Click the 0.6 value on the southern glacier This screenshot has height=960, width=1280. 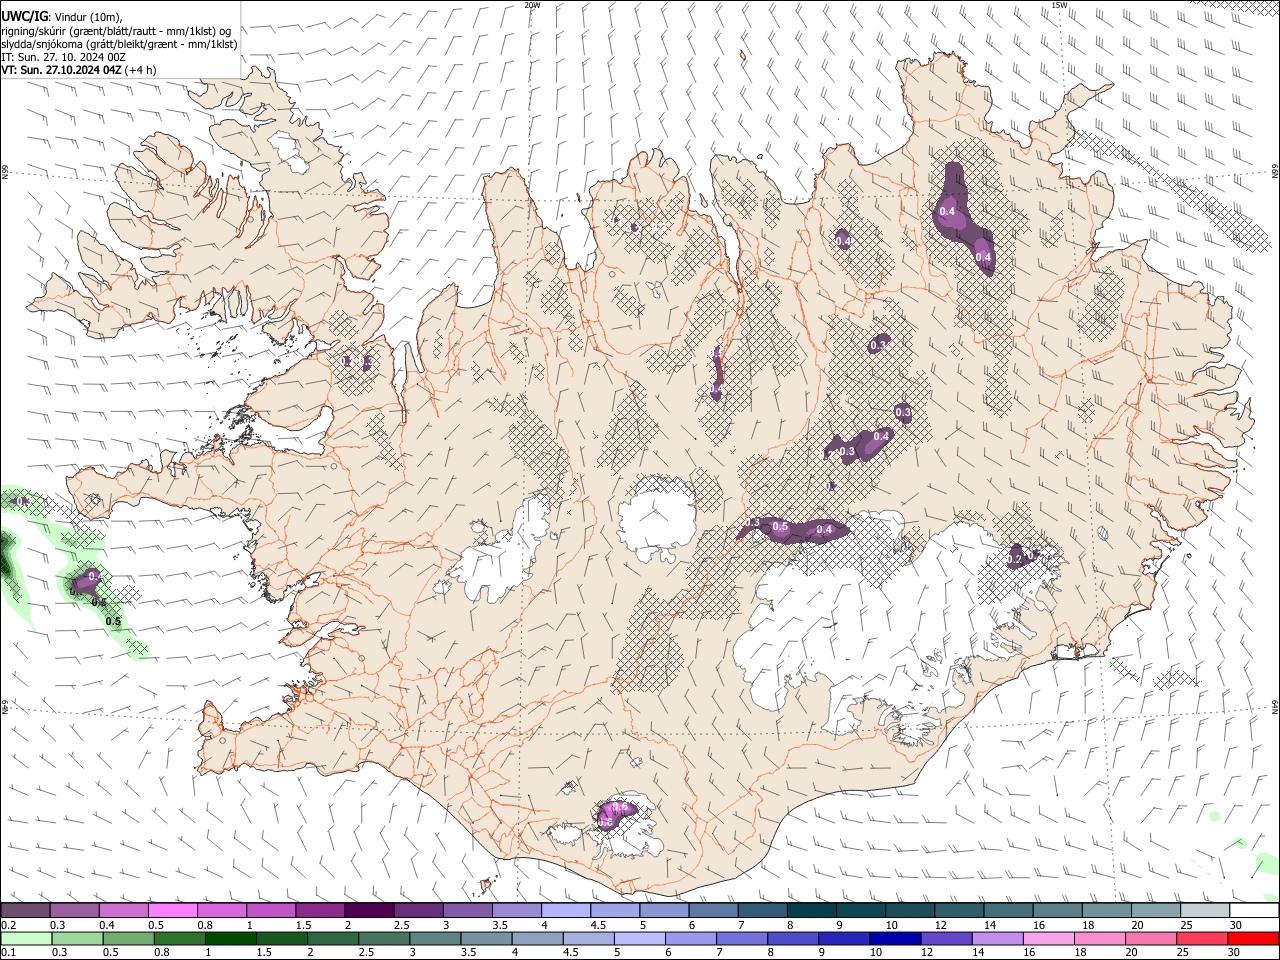(x=619, y=807)
